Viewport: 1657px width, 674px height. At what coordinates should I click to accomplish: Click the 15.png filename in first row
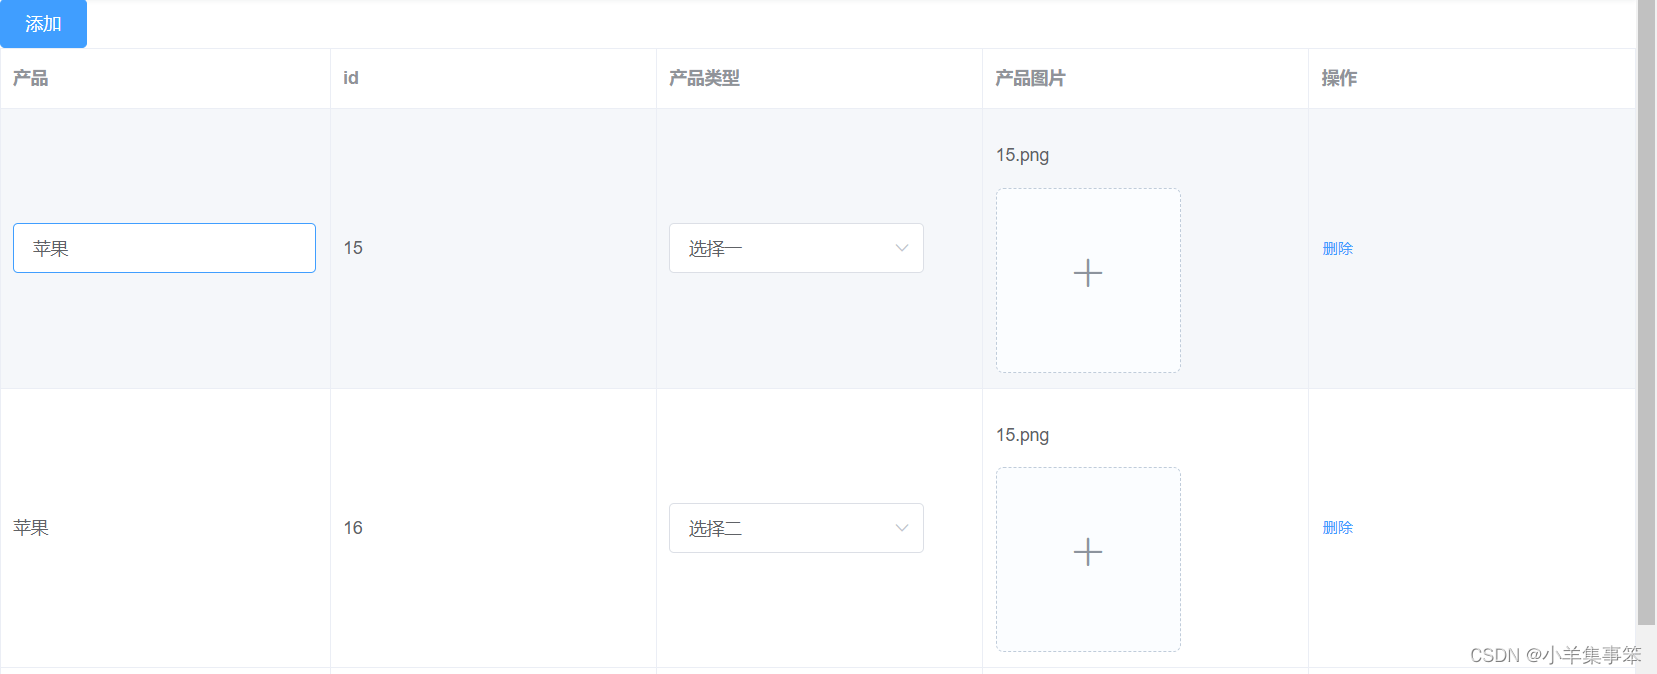(1022, 155)
